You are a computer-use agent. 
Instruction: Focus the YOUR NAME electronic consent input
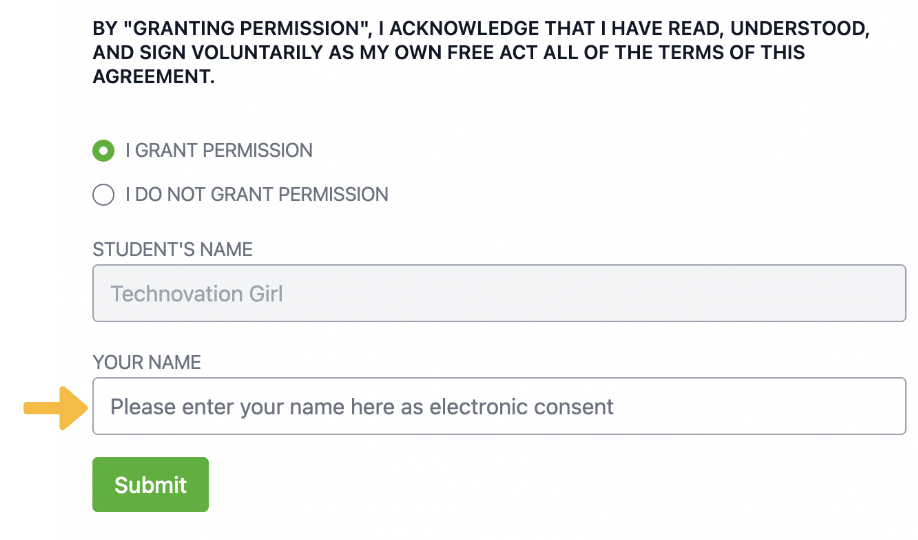point(498,406)
